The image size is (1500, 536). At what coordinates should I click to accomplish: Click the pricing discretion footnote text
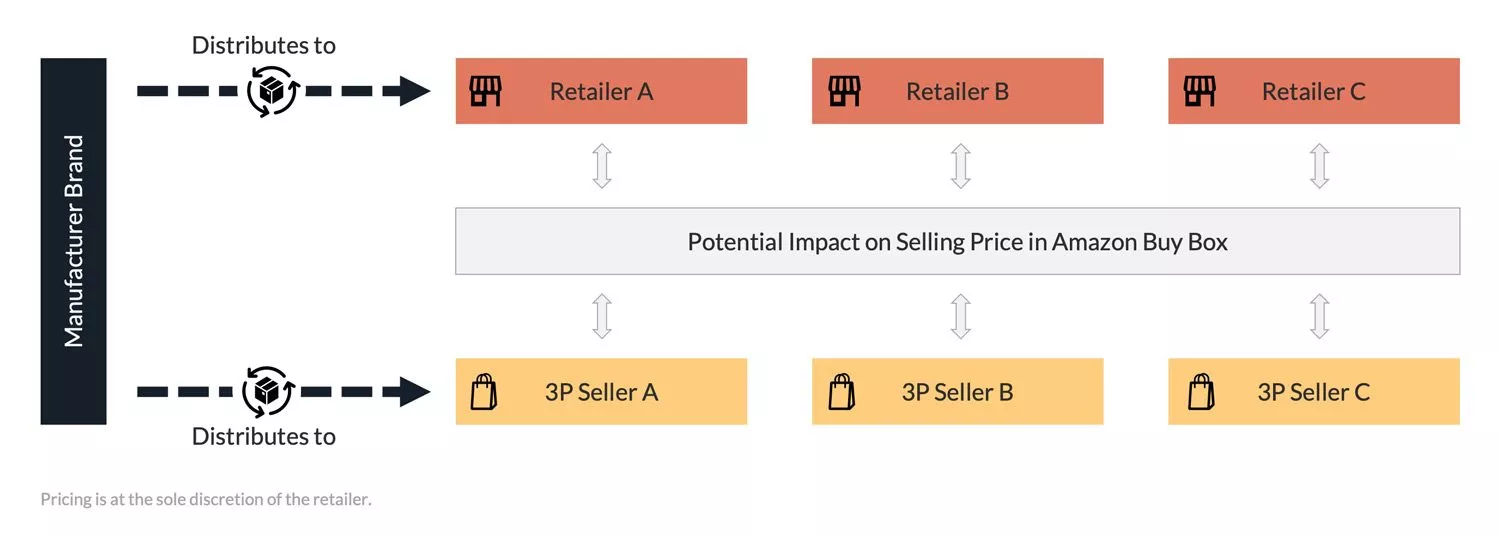[x=206, y=499]
